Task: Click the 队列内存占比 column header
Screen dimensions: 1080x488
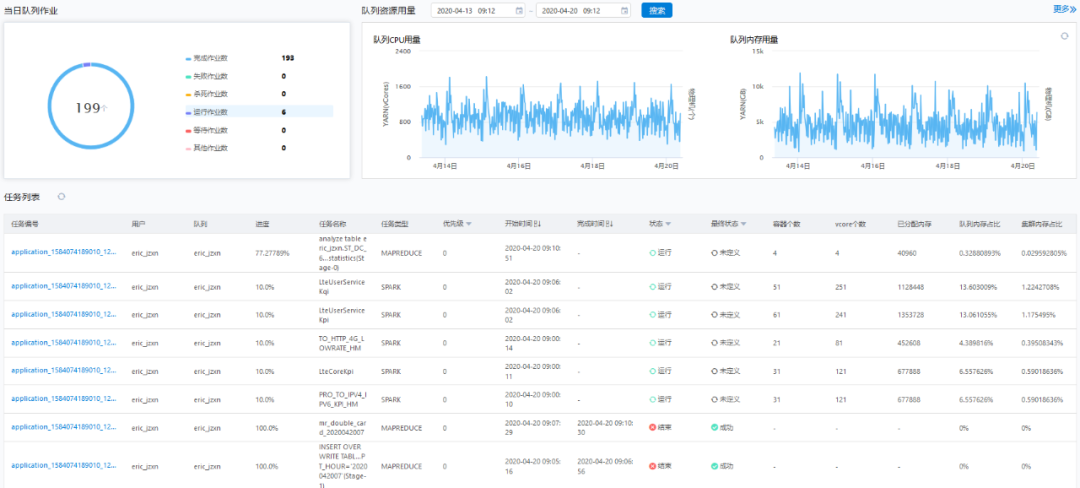Action: [x=980, y=224]
